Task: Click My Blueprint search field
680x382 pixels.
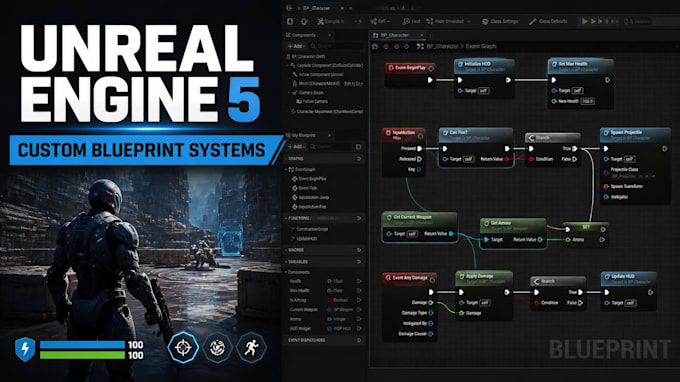Action: (x=330, y=147)
